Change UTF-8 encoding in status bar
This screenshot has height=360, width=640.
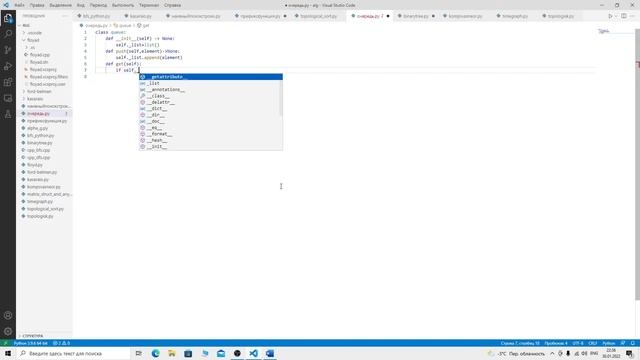click(x=578, y=343)
